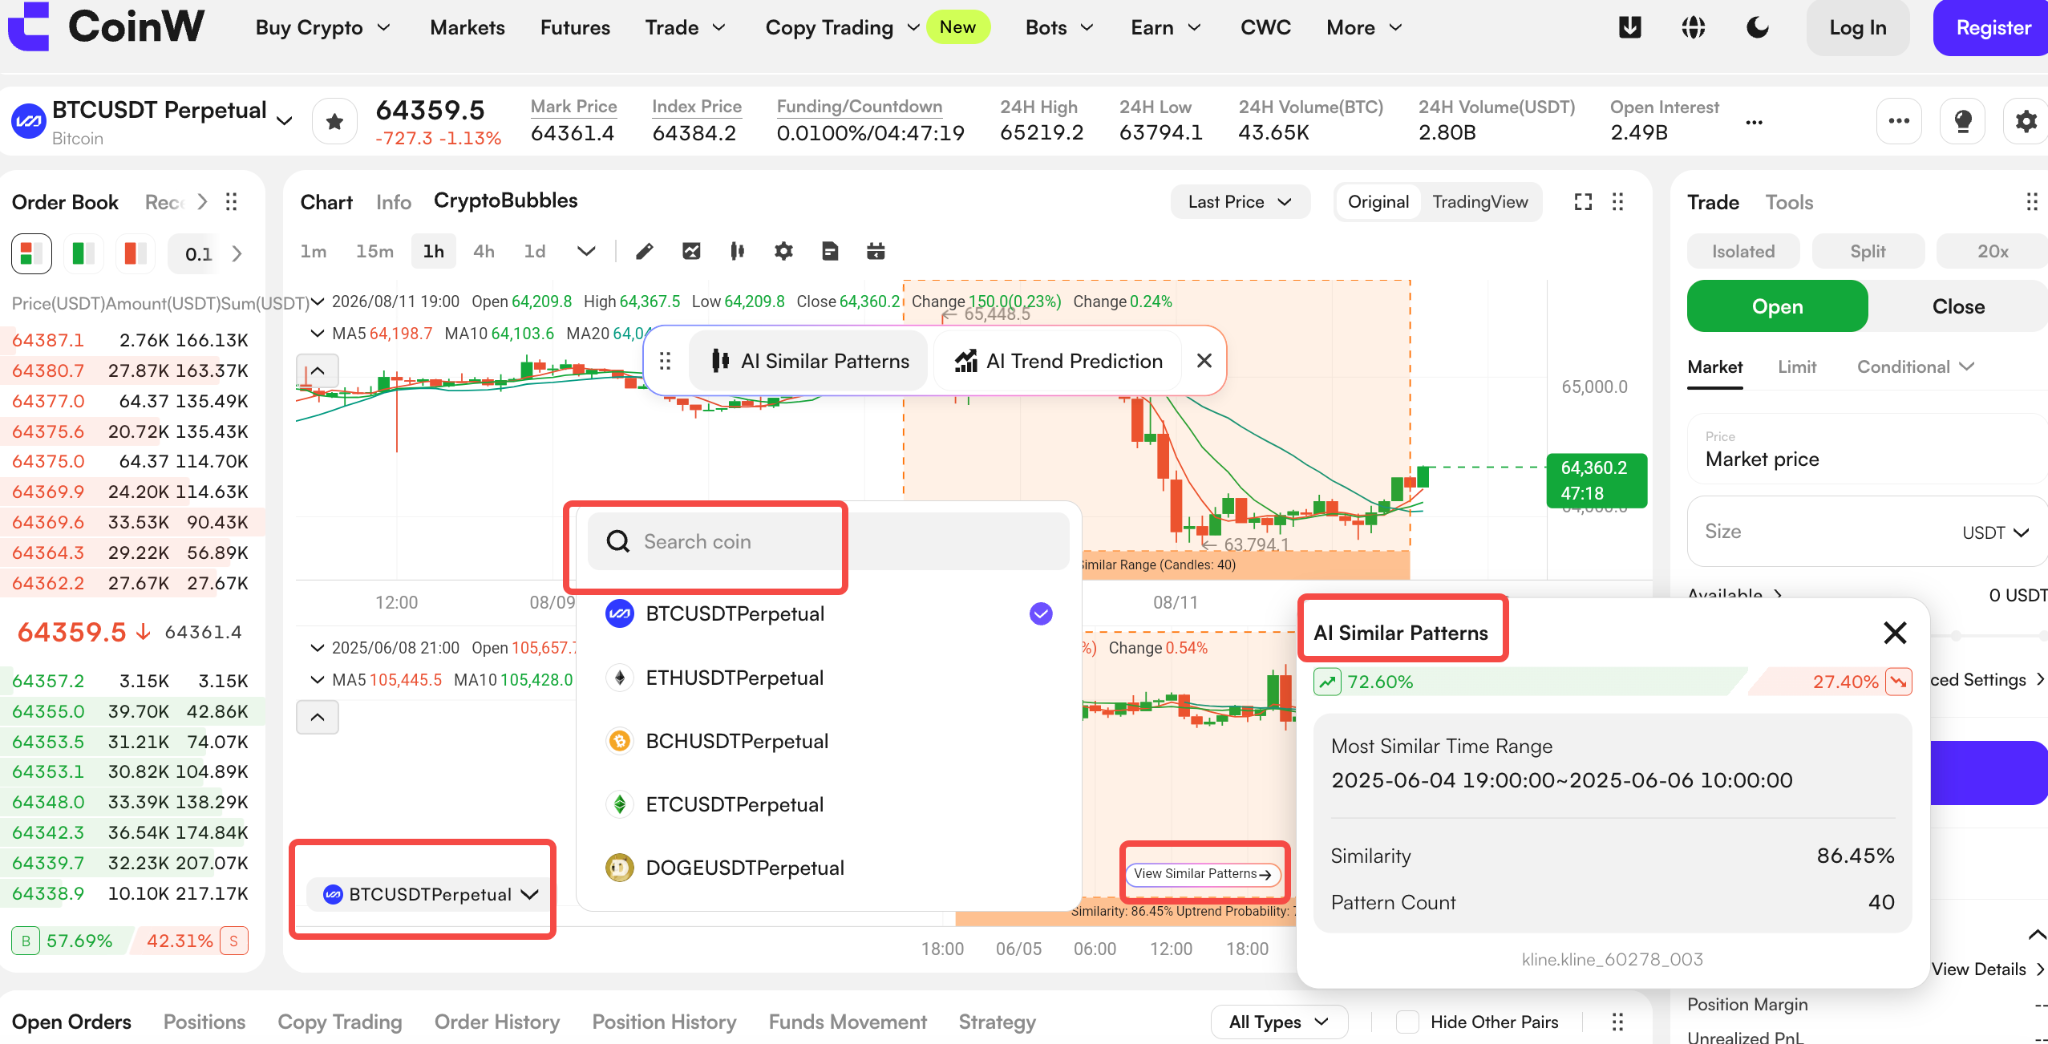The height and width of the screenshot is (1044, 2048).
Task: Toggle dark mode moon icon
Action: (x=1757, y=28)
